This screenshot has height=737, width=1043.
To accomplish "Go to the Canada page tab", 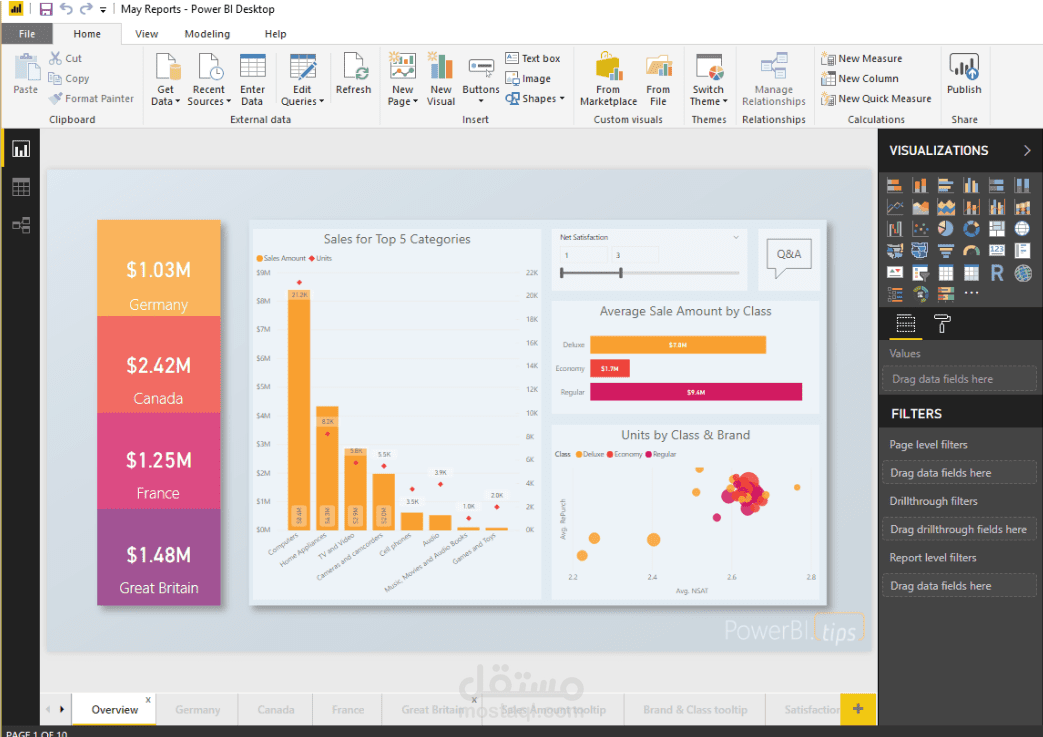I will (x=276, y=710).
